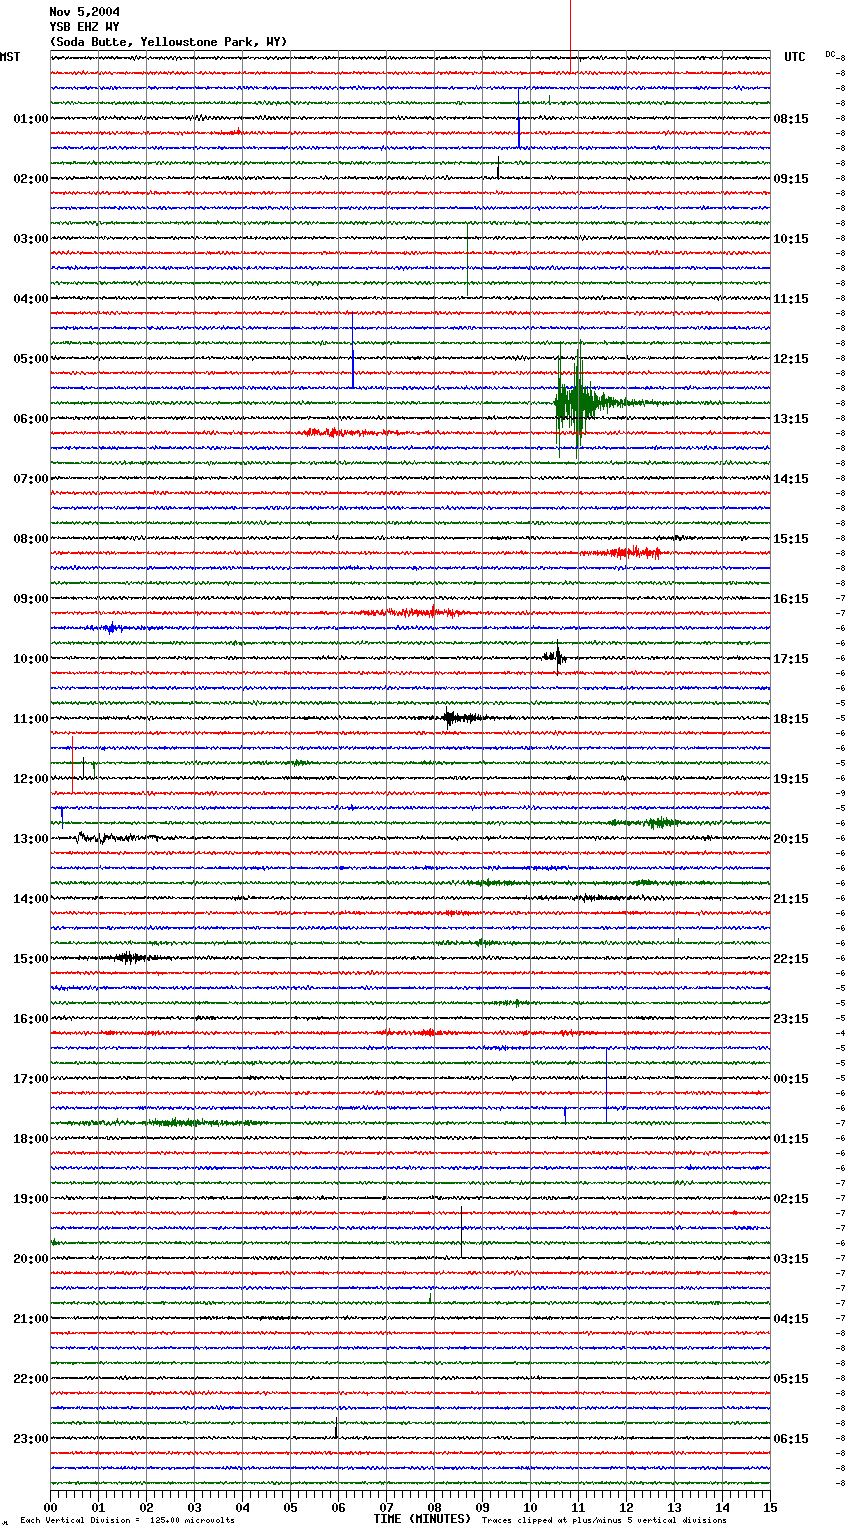Click the 07 minute tick label
This screenshot has width=850, height=1534.
click(x=386, y=1507)
